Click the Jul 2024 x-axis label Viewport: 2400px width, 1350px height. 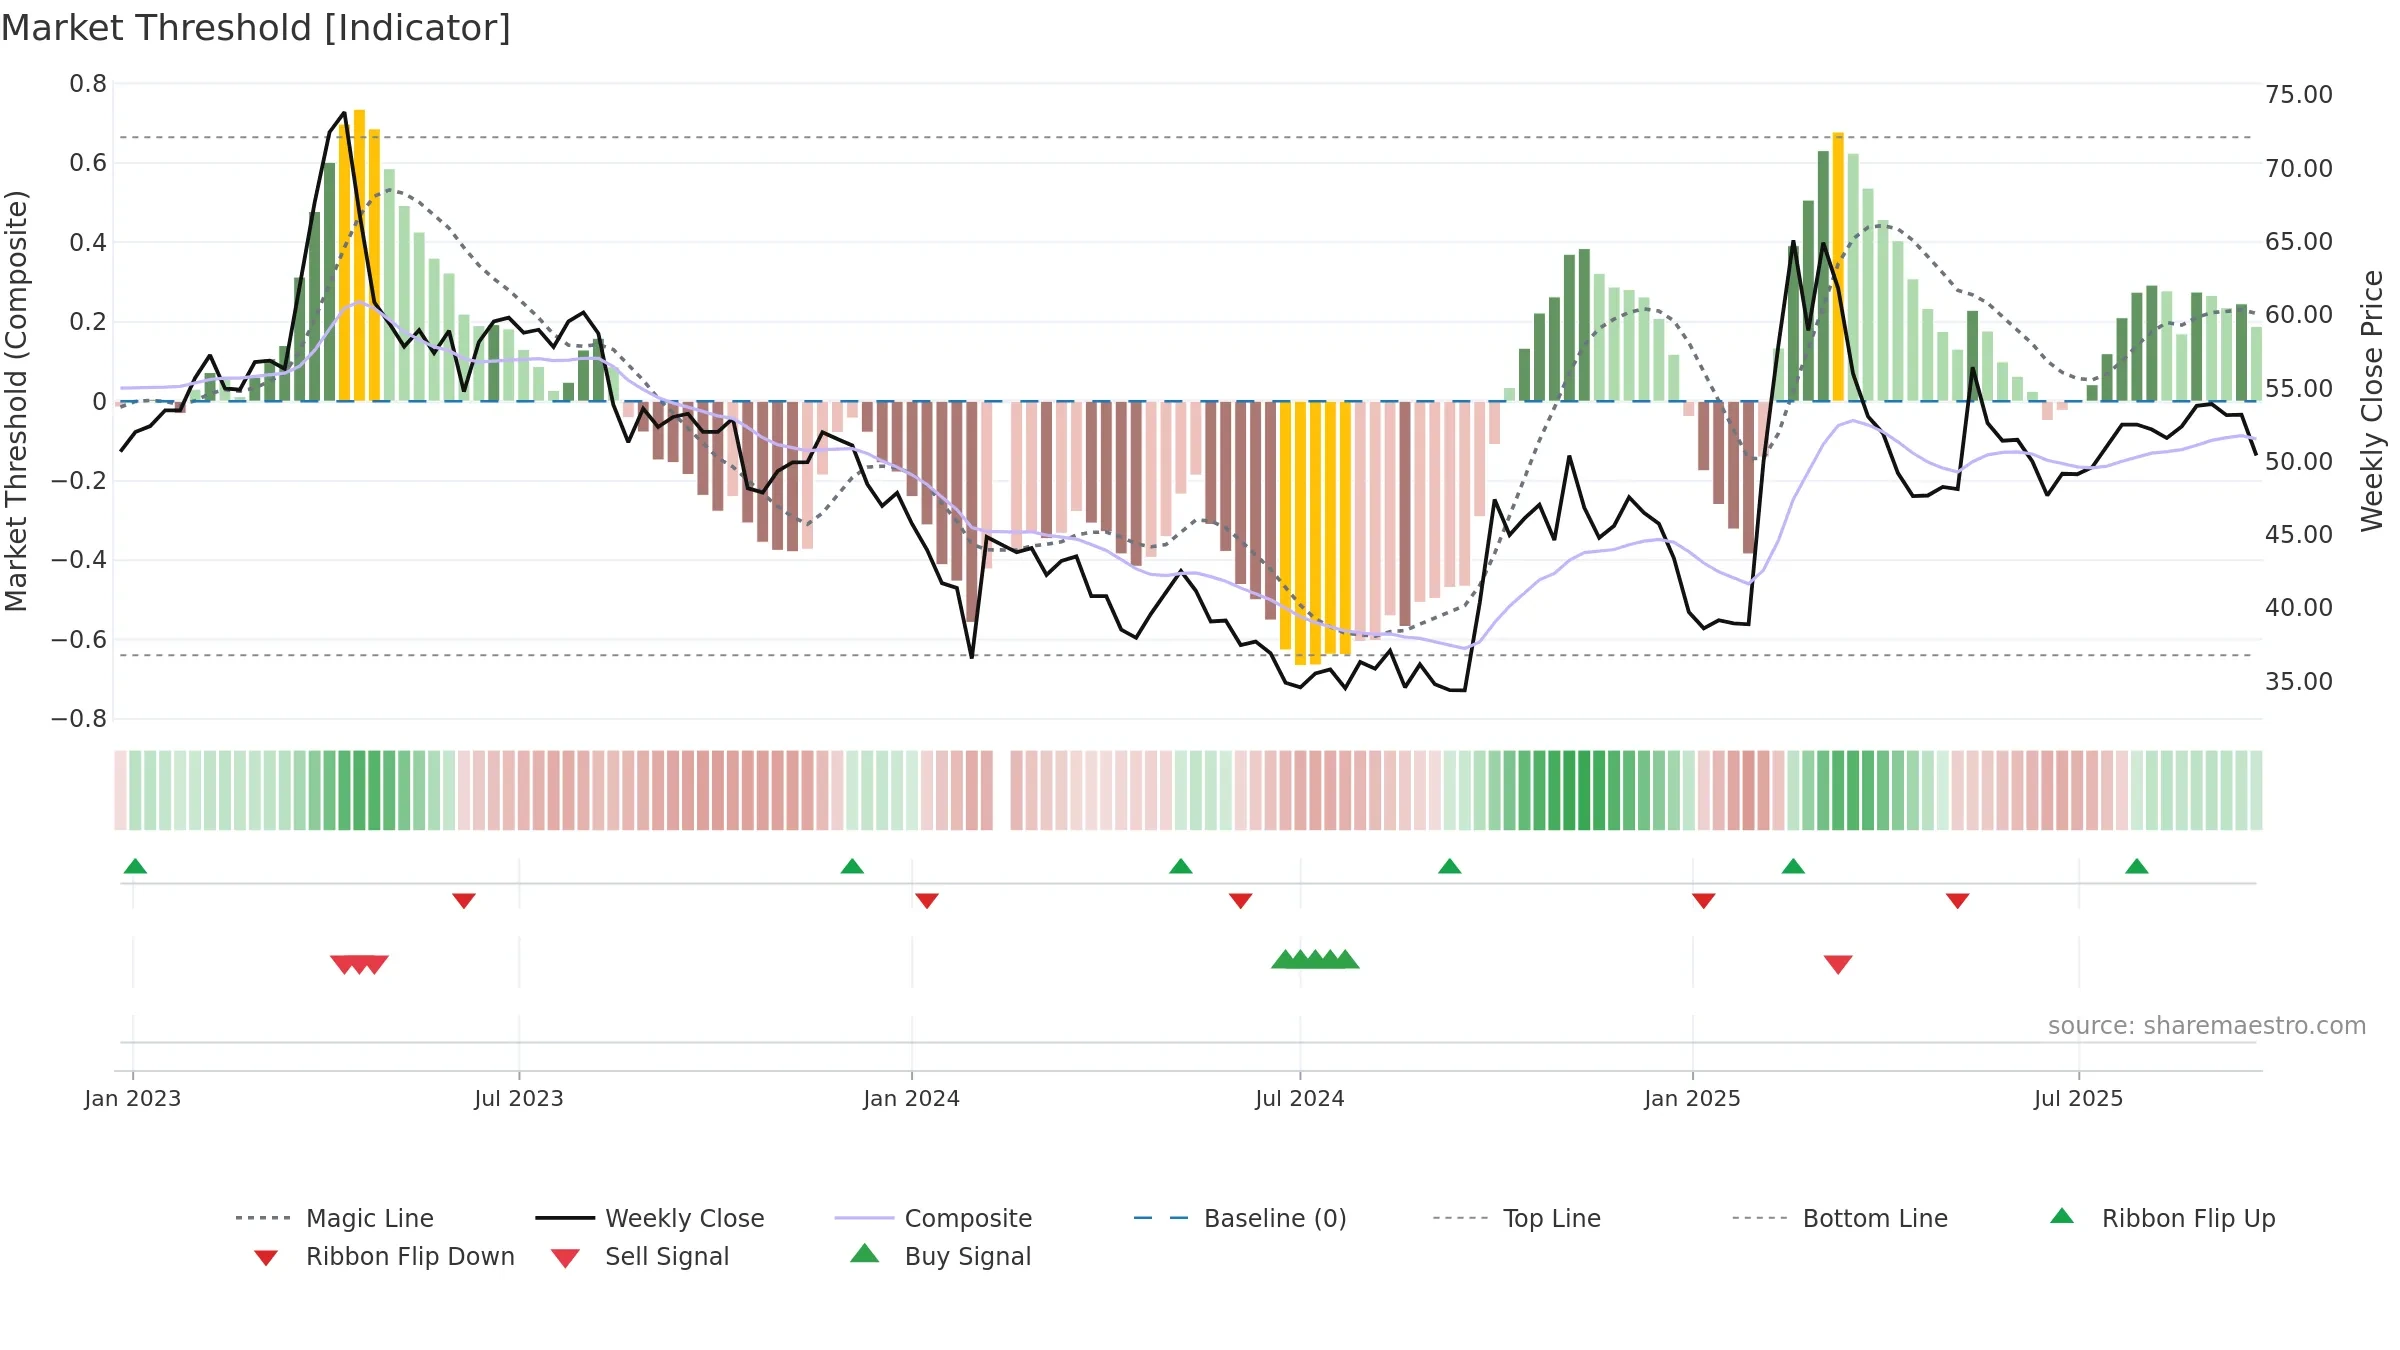pos(1300,1098)
